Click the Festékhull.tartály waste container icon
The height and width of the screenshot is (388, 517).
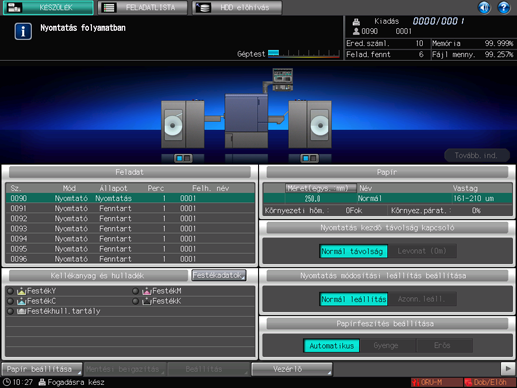(x=21, y=311)
